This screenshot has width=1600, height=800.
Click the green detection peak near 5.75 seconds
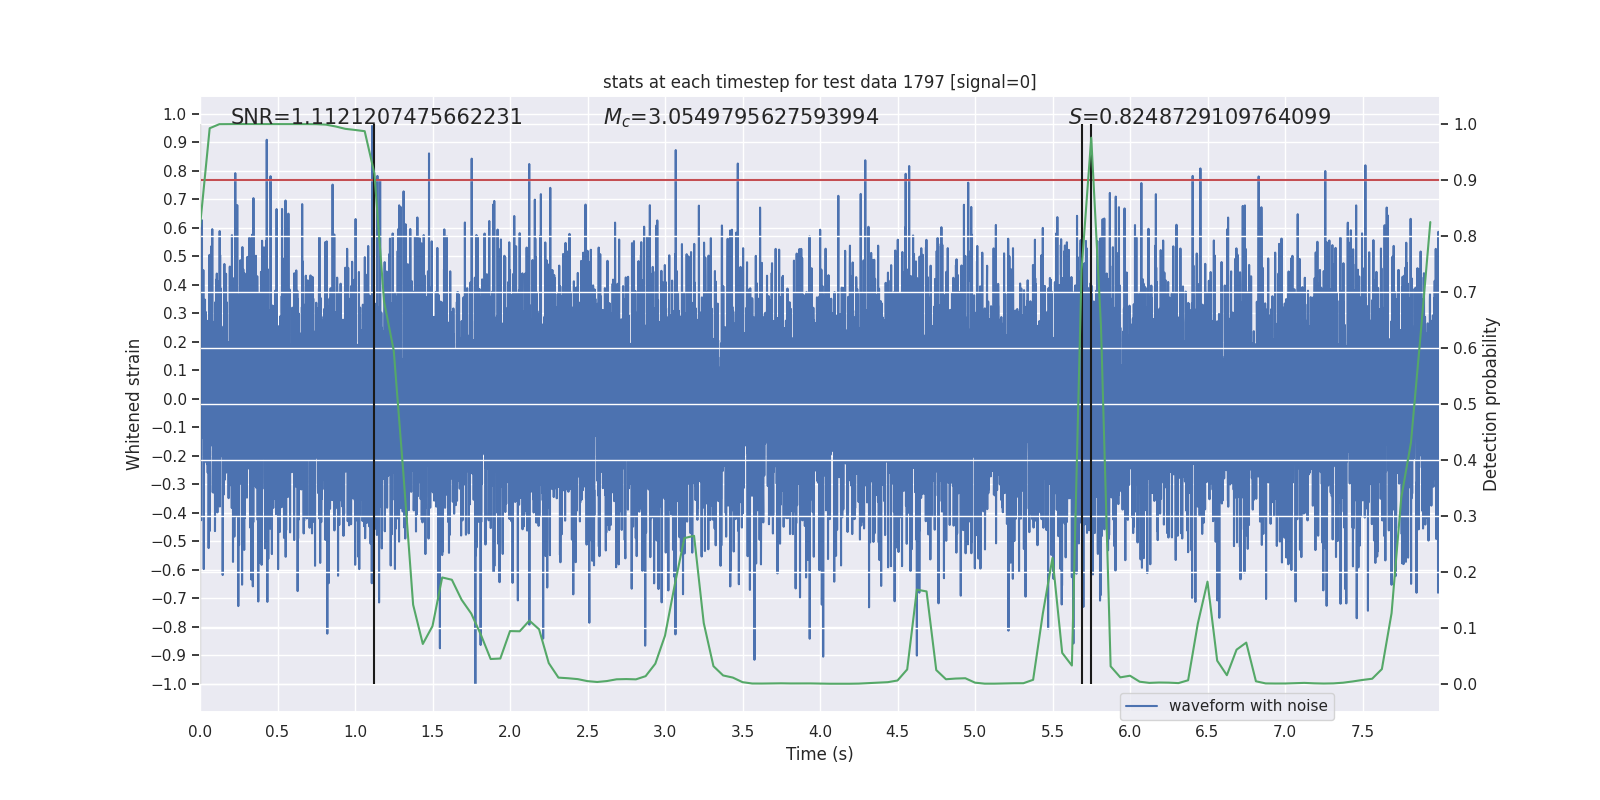(x=1090, y=140)
